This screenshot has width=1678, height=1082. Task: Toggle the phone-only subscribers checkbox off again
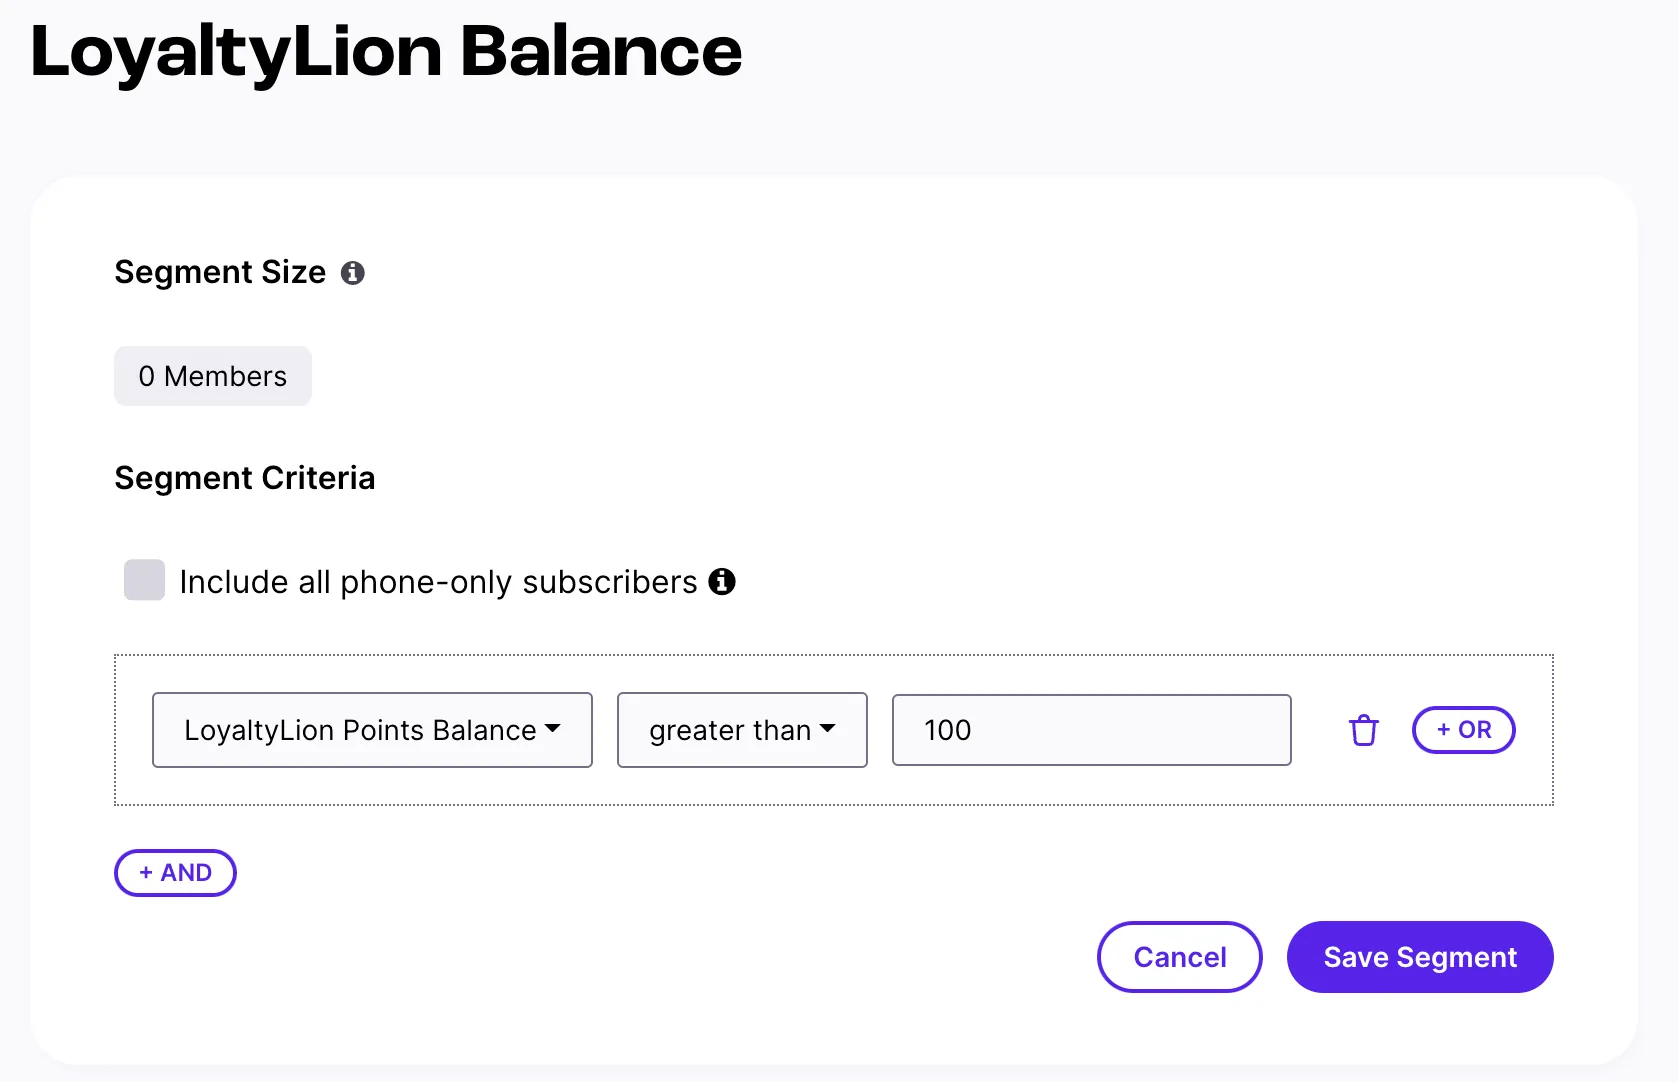tap(144, 579)
